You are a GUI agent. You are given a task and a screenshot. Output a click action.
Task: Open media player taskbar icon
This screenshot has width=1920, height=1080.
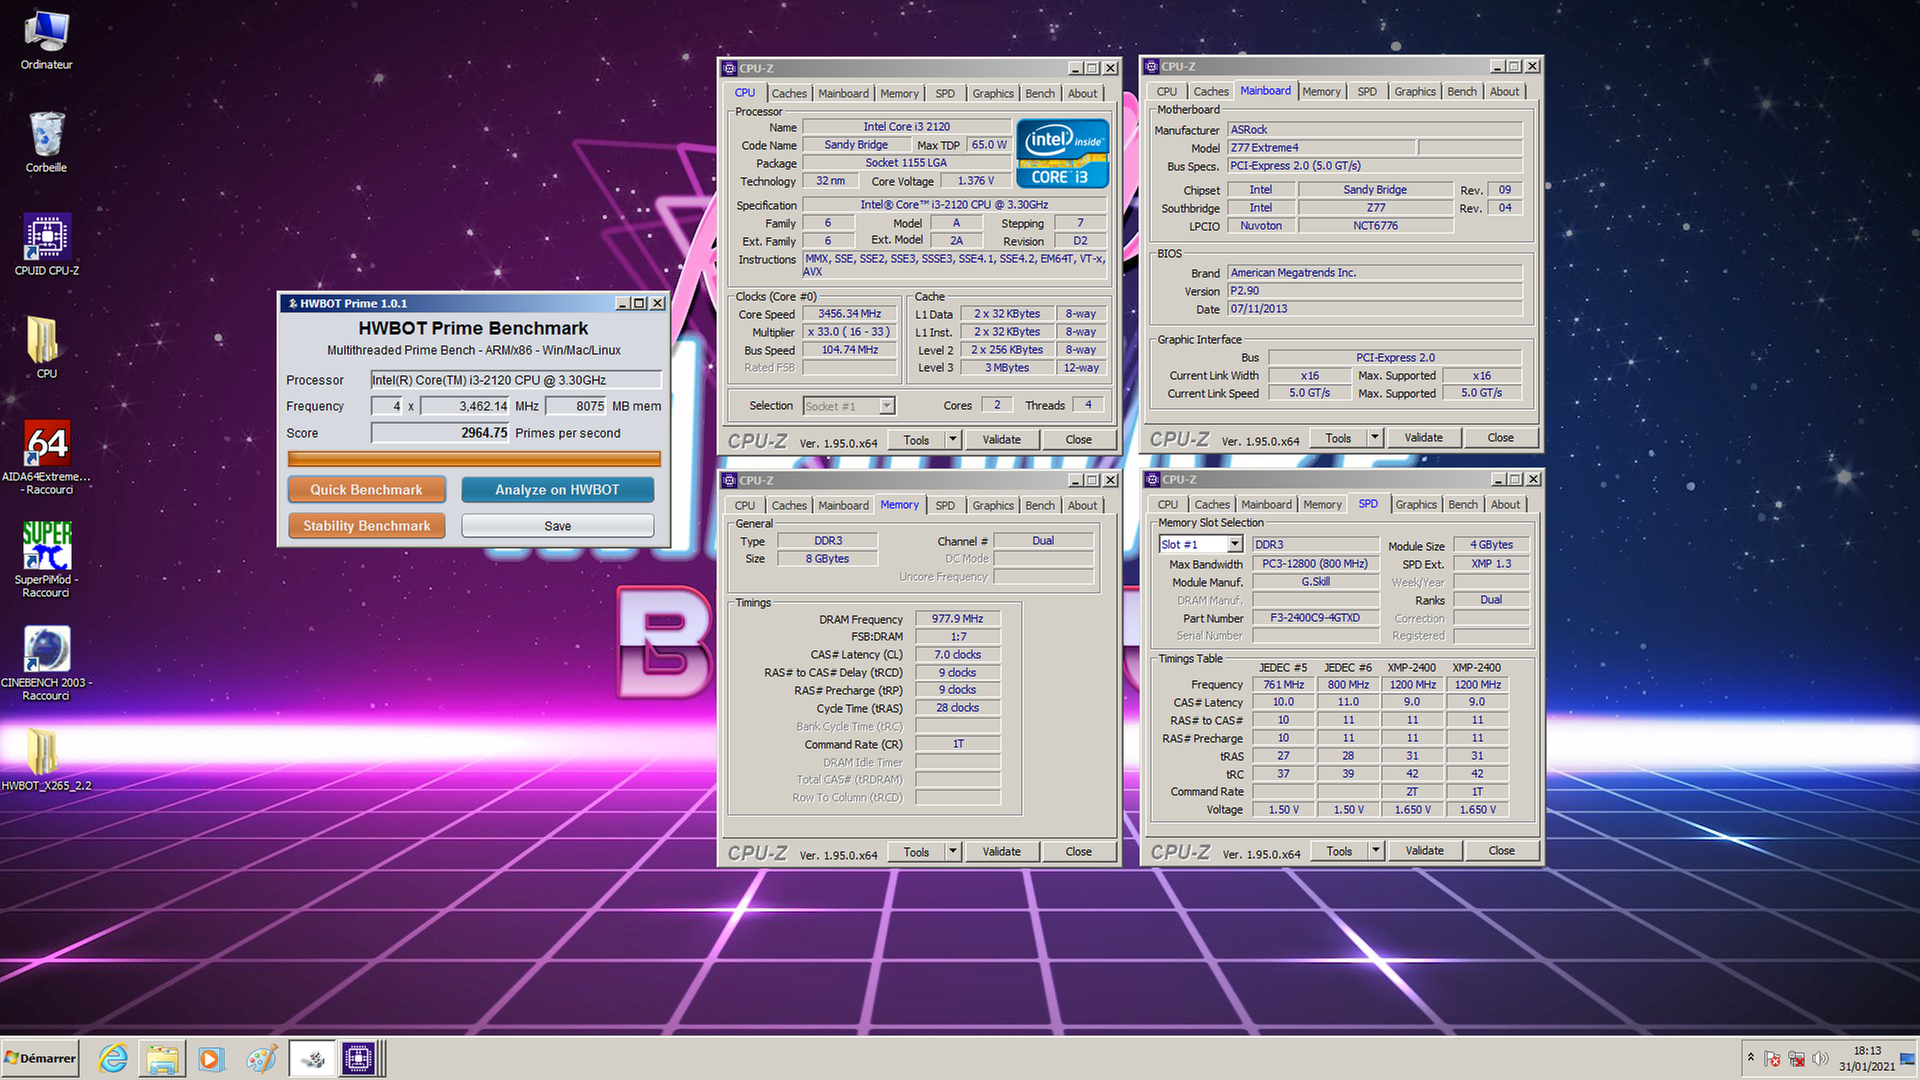(210, 1058)
